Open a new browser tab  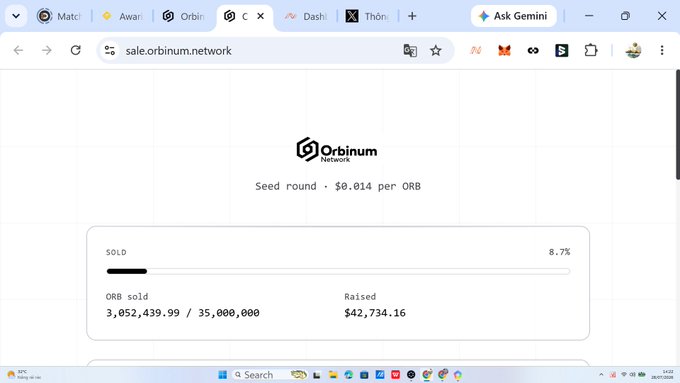412,16
